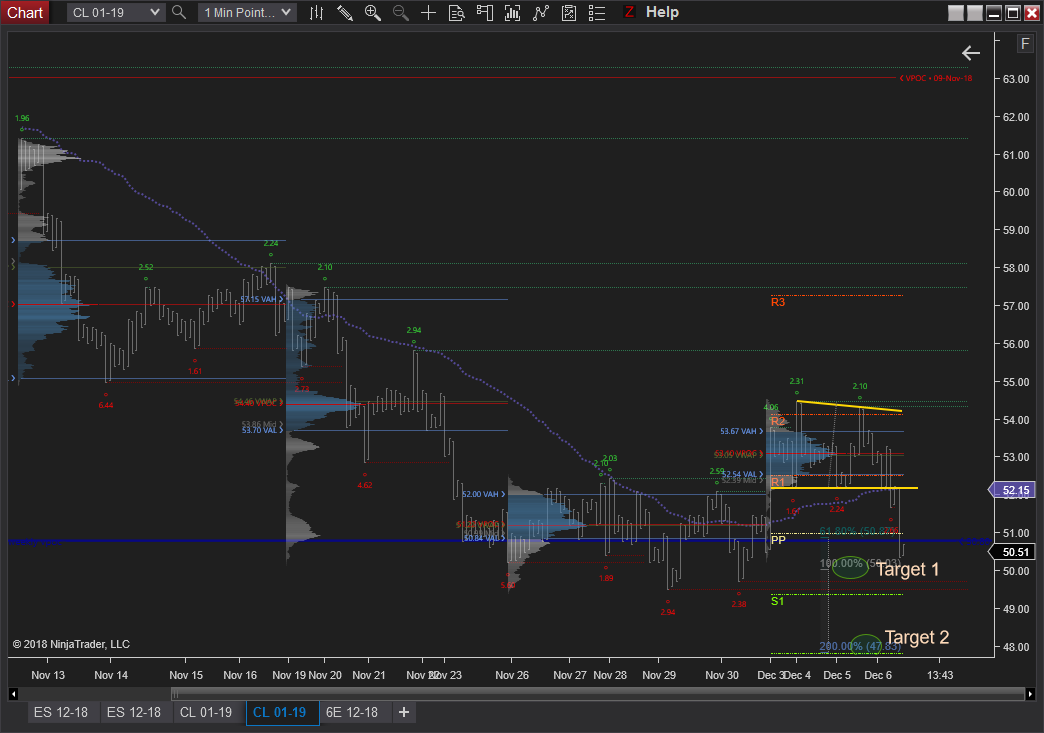Select the Target 2 text annotation
Image resolution: width=1044 pixels, height=733 pixels.
(x=917, y=637)
